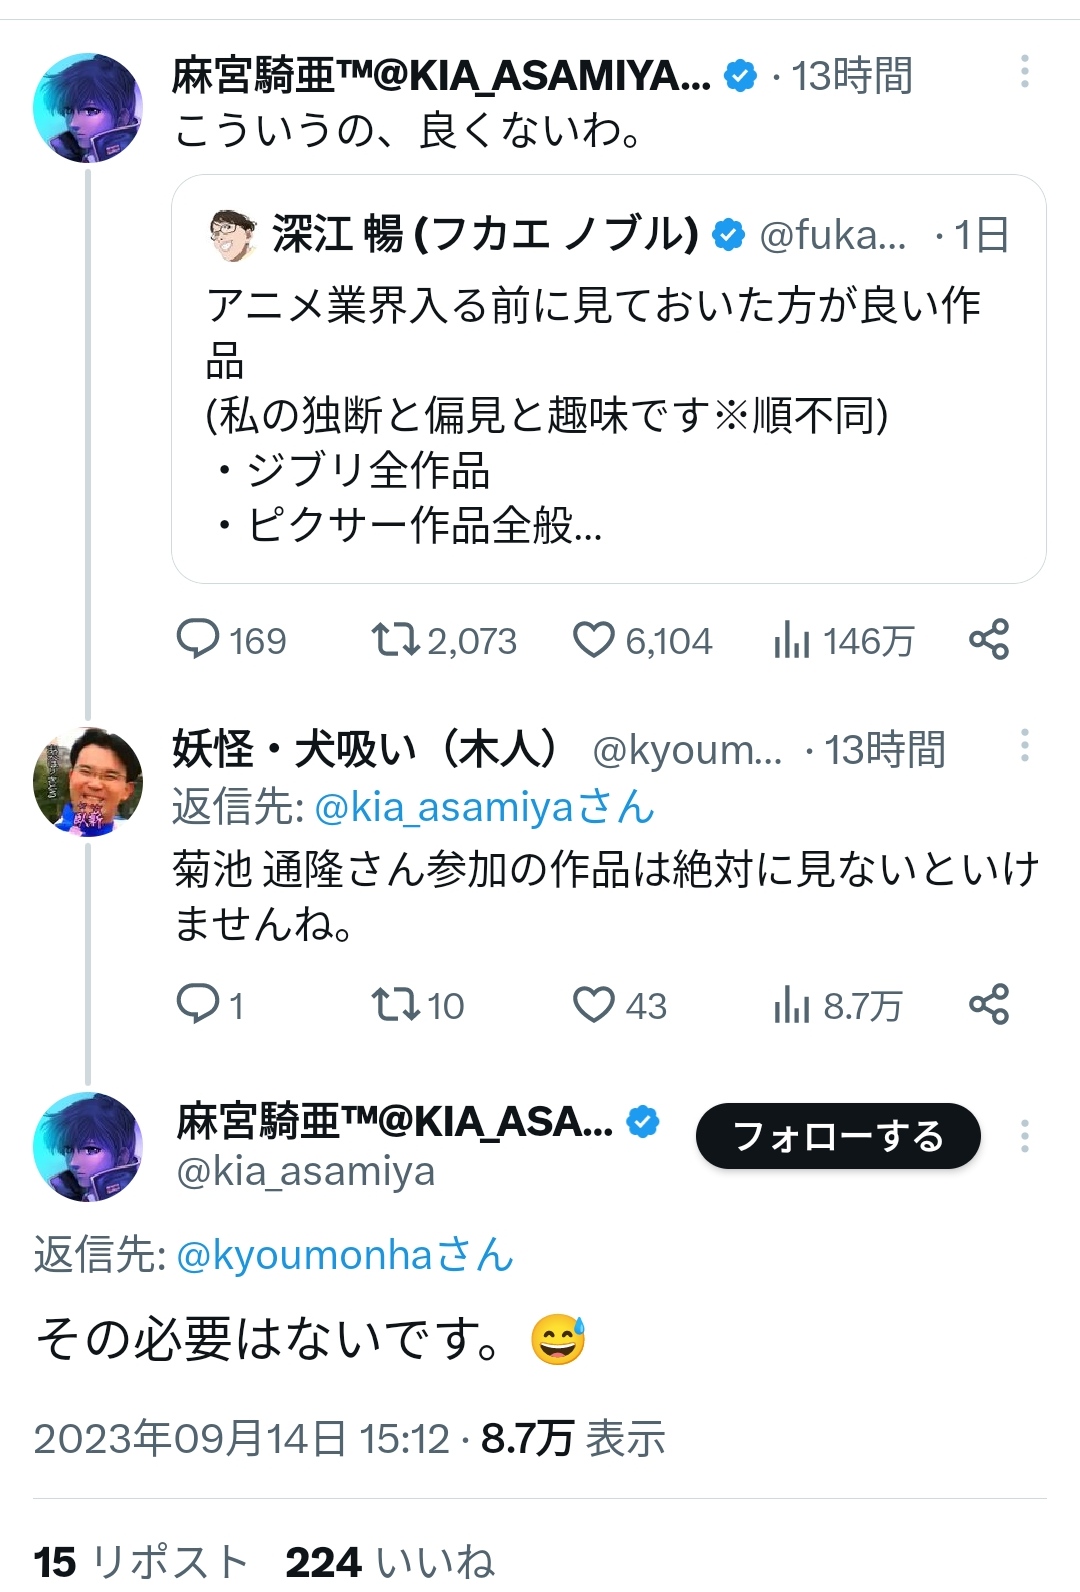Image resolution: width=1080 pixels, height=1592 pixels.
Task: Like the first tweet with 6,104 likes
Action: click(x=593, y=639)
